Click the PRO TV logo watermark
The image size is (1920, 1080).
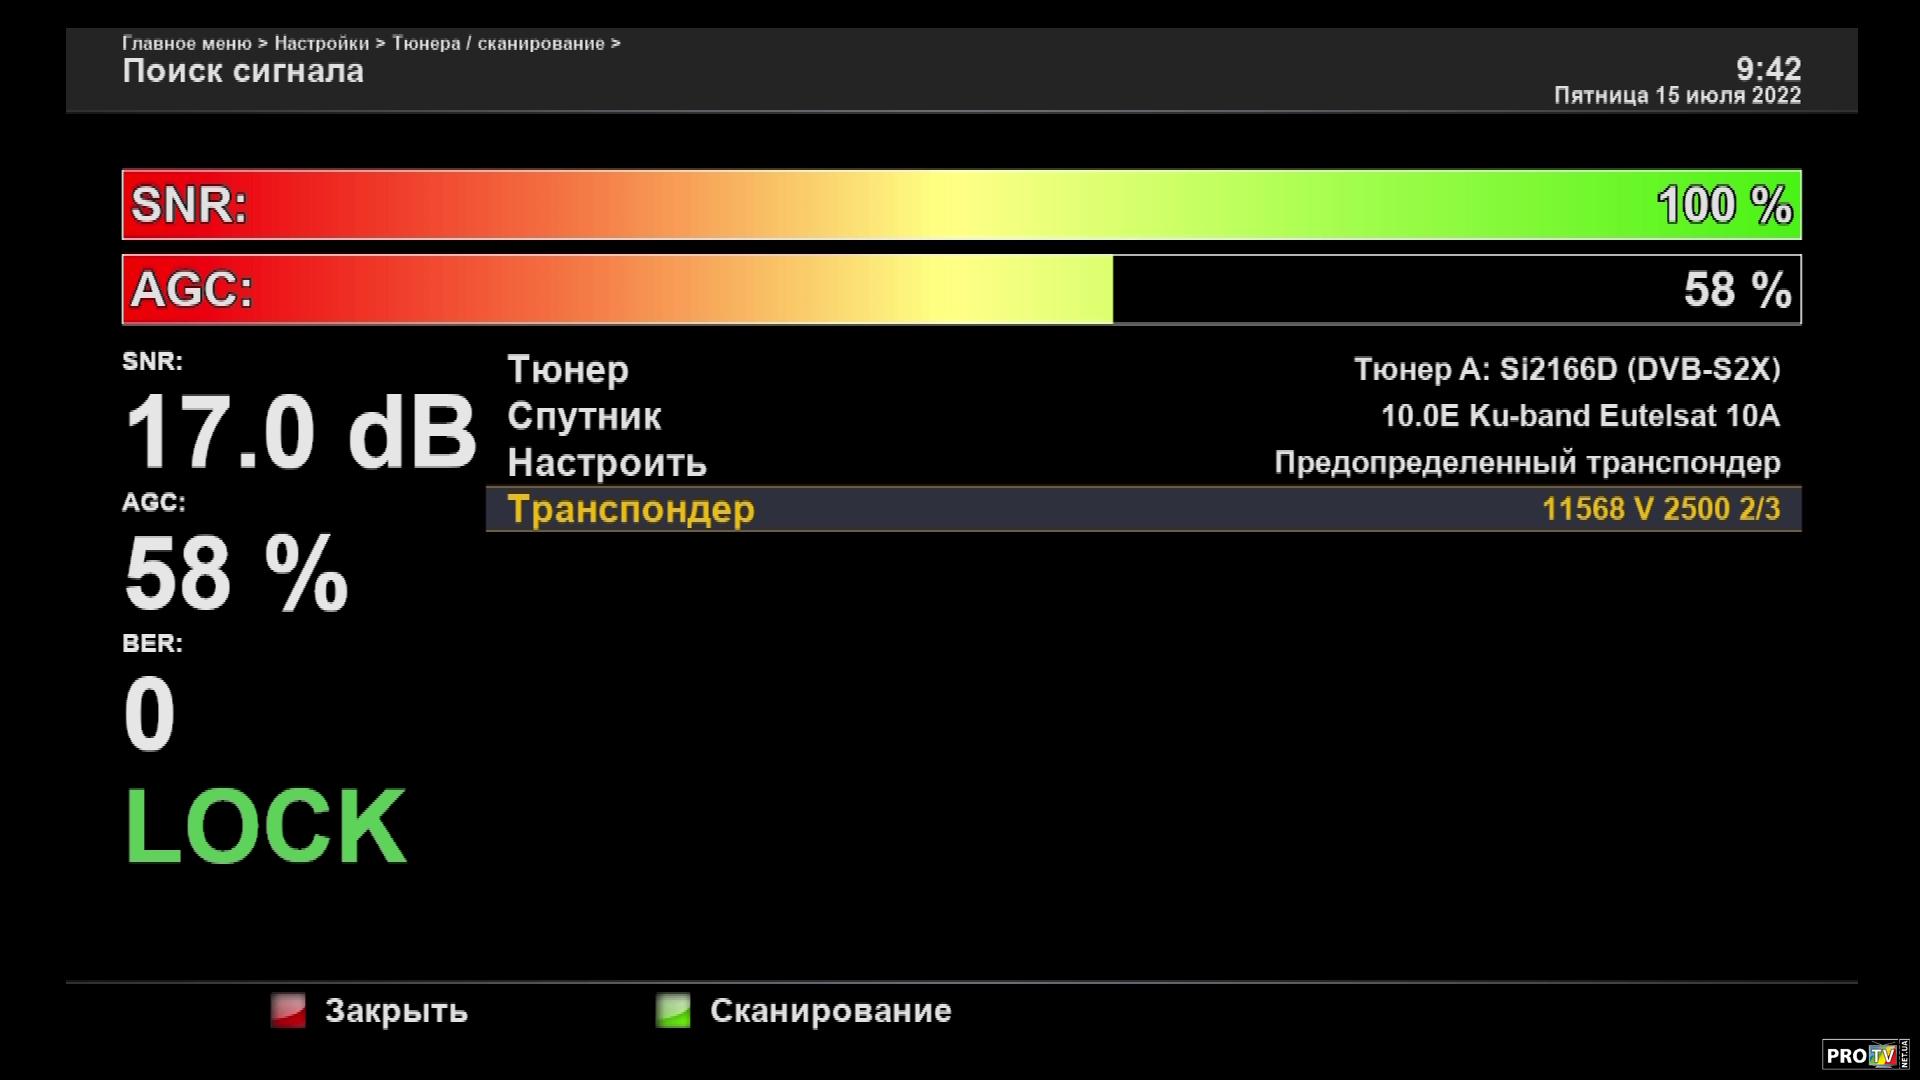(x=1864, y=1055)
